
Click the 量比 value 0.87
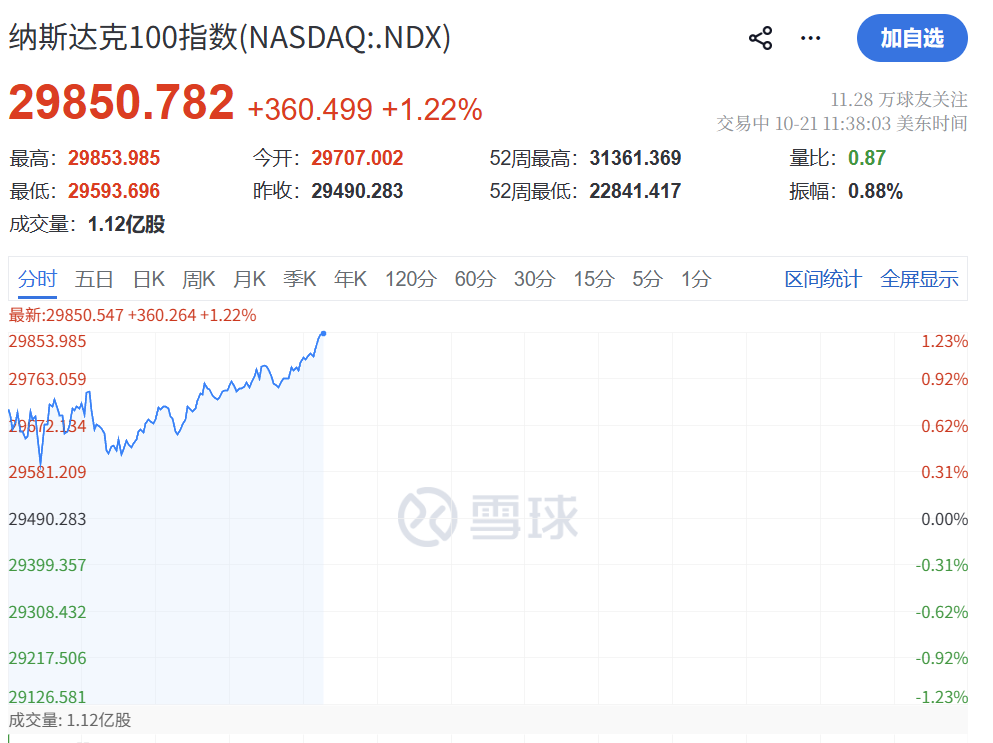coord(867,158)
